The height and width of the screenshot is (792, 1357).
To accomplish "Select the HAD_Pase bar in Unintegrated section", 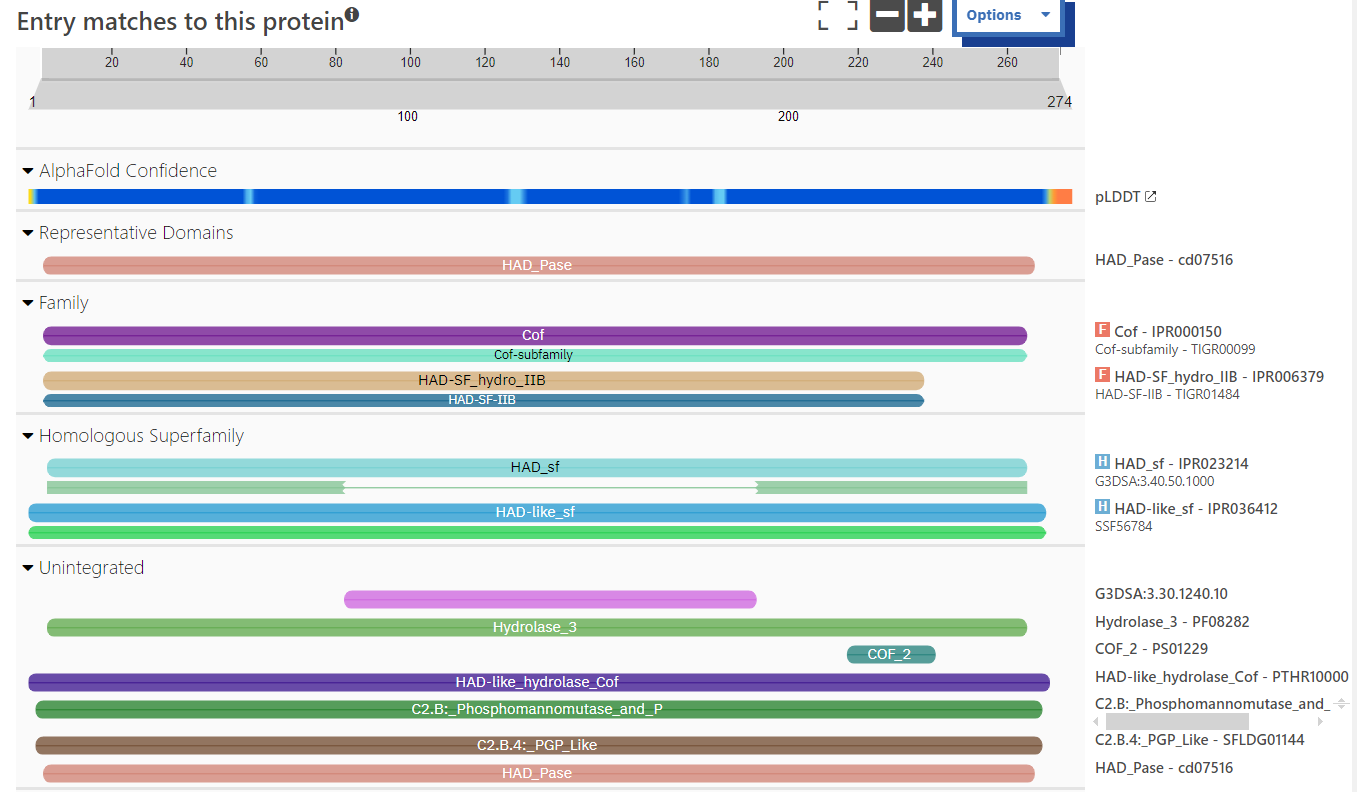I will (x=538, y=773).
